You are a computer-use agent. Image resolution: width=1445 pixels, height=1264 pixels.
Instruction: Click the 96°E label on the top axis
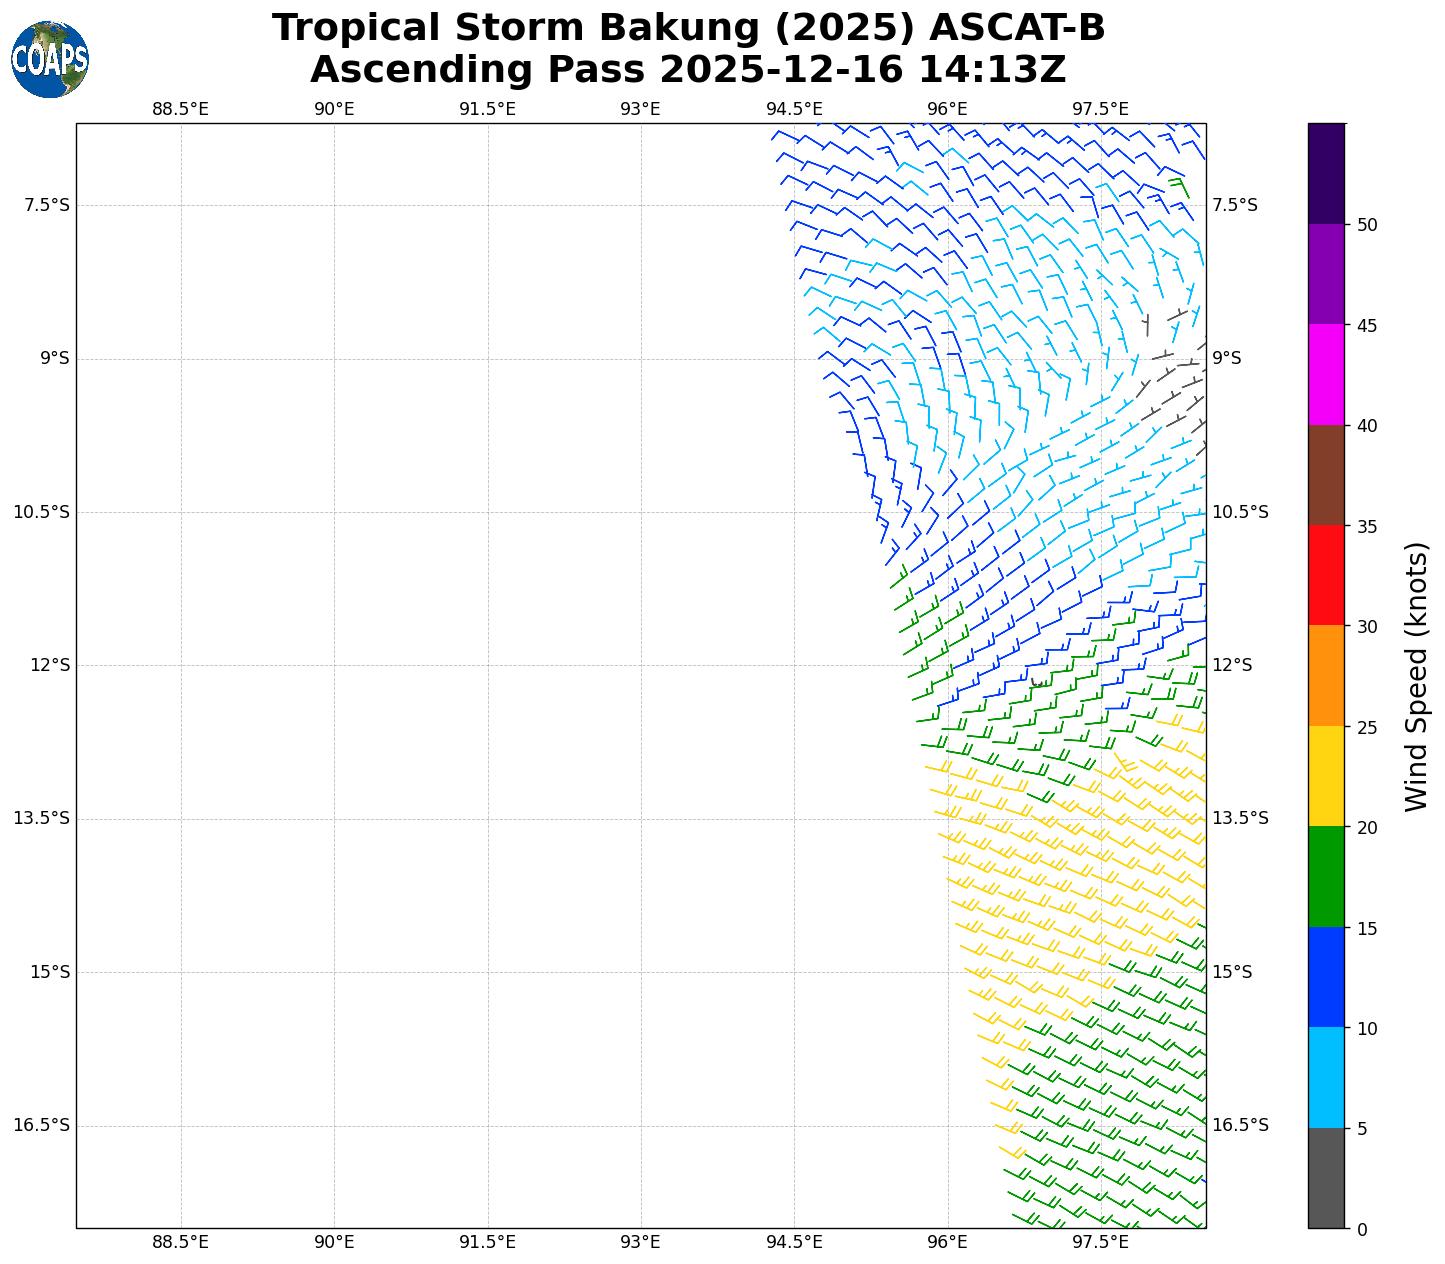point(947,109)
